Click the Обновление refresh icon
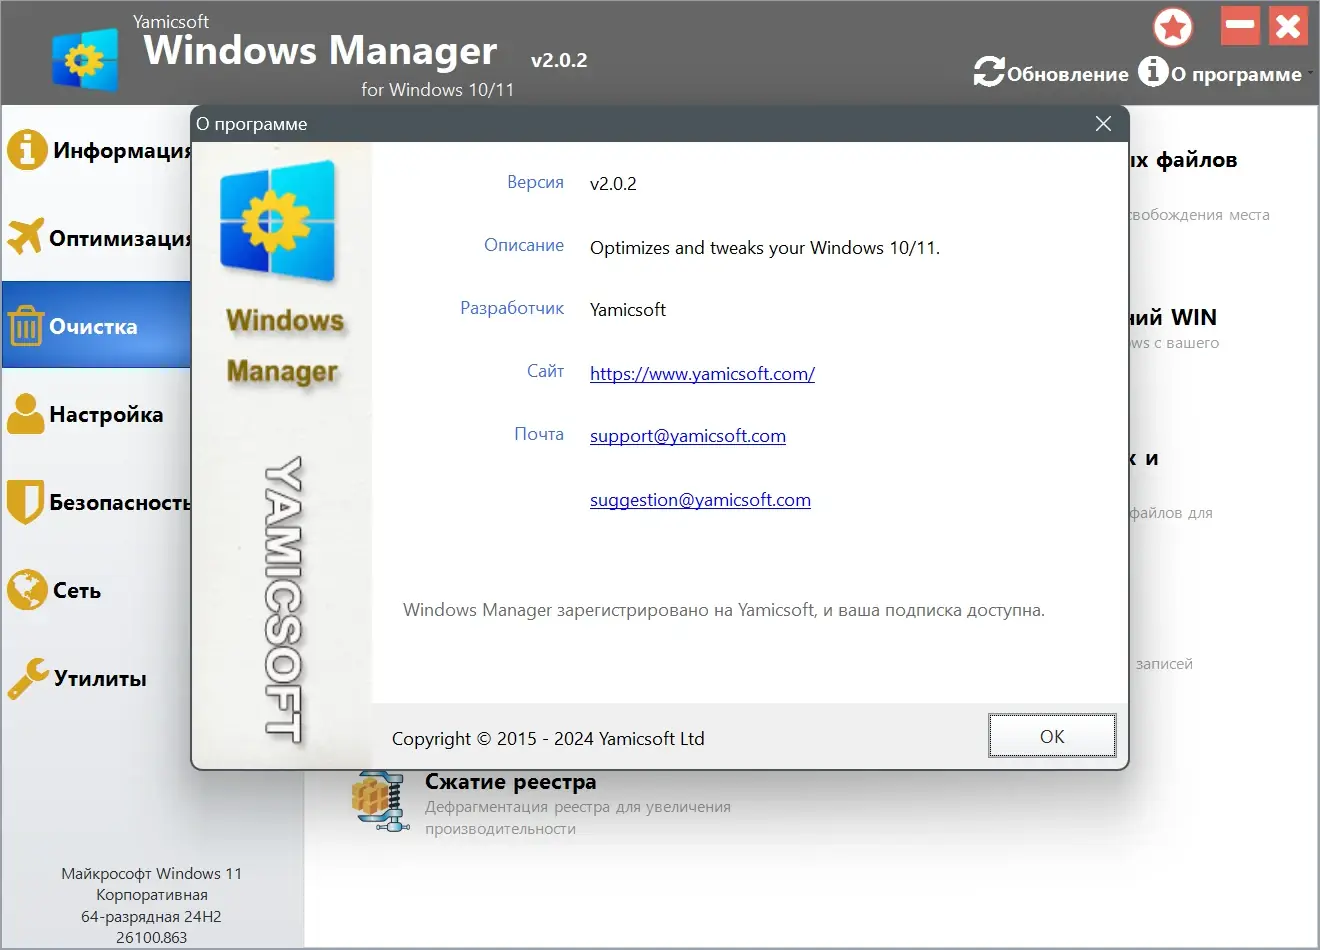 pyautogui.click(x=988, y=71)
